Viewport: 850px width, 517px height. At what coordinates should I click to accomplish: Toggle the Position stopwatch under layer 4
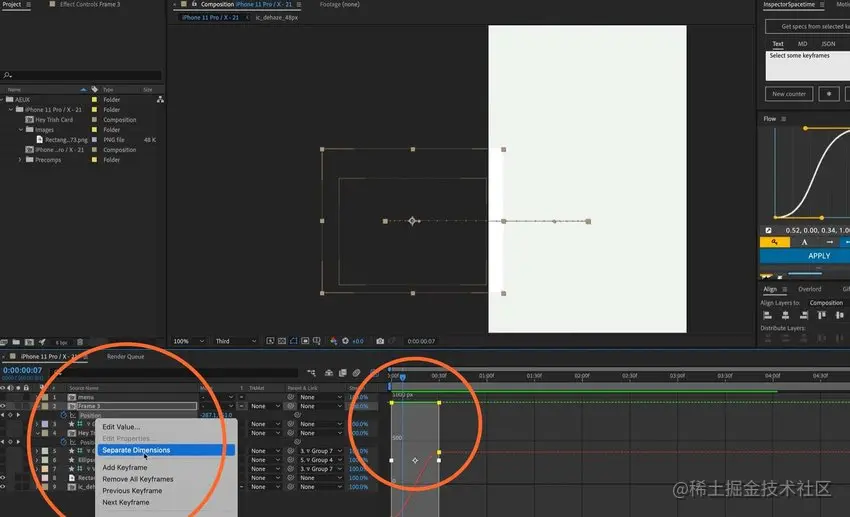pyautogui.click(x=64, y=442)
